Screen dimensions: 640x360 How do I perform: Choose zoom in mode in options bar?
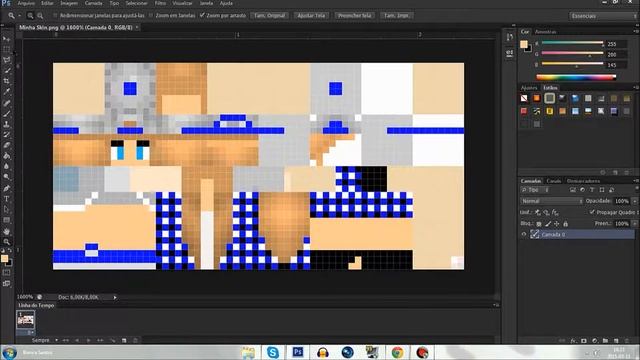click(30, 16)
